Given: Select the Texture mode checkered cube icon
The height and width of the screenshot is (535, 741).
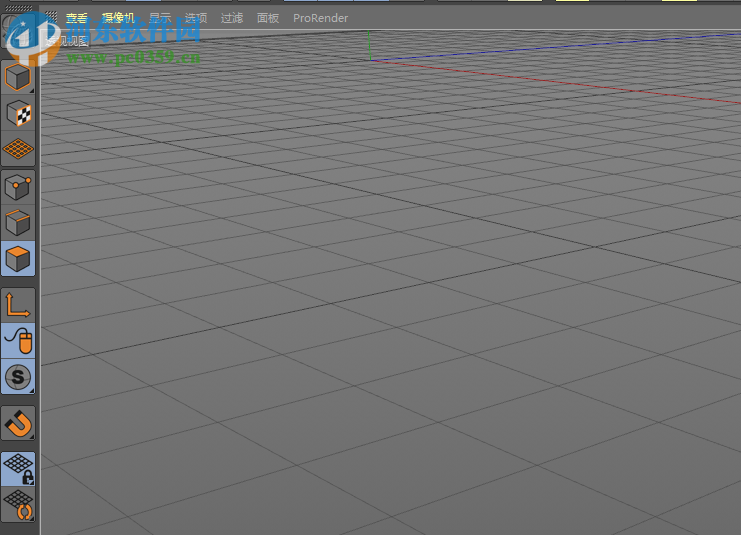Looking at the screenshot, I should click(18, 113).
